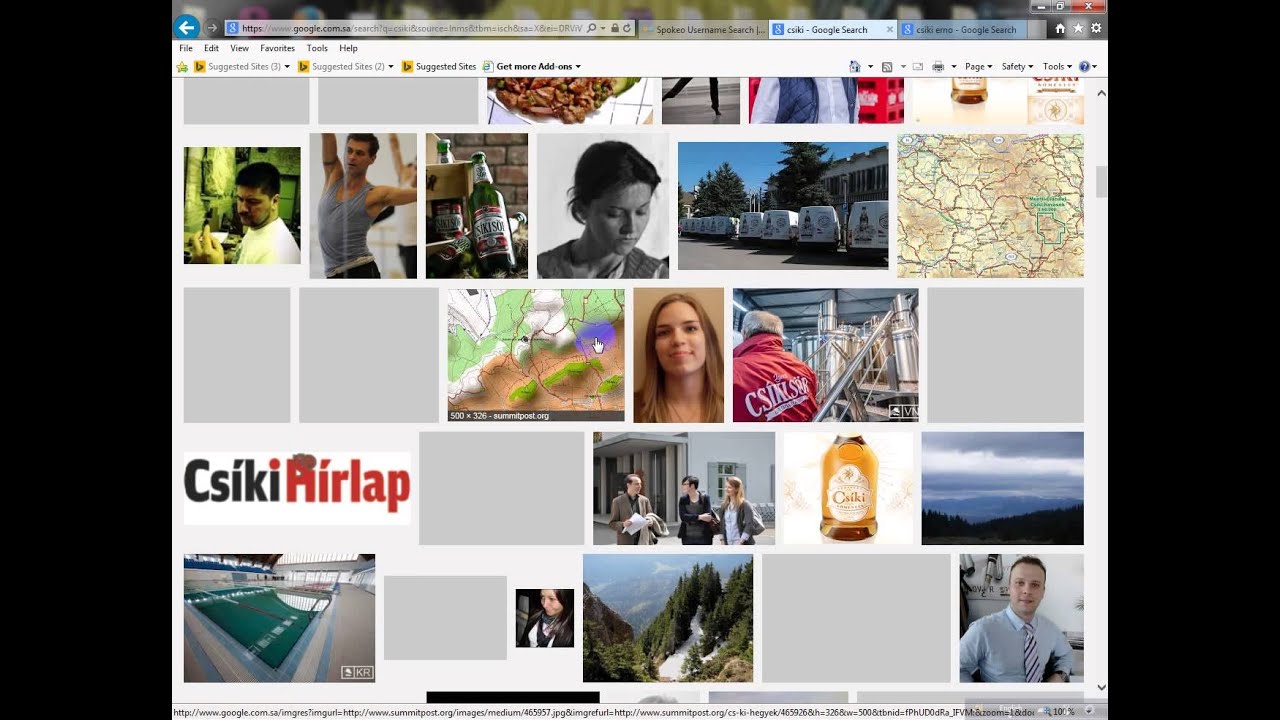Close the csiki - Google Search tab
The height and width of the screenshot is (720, 1280).
890,29
